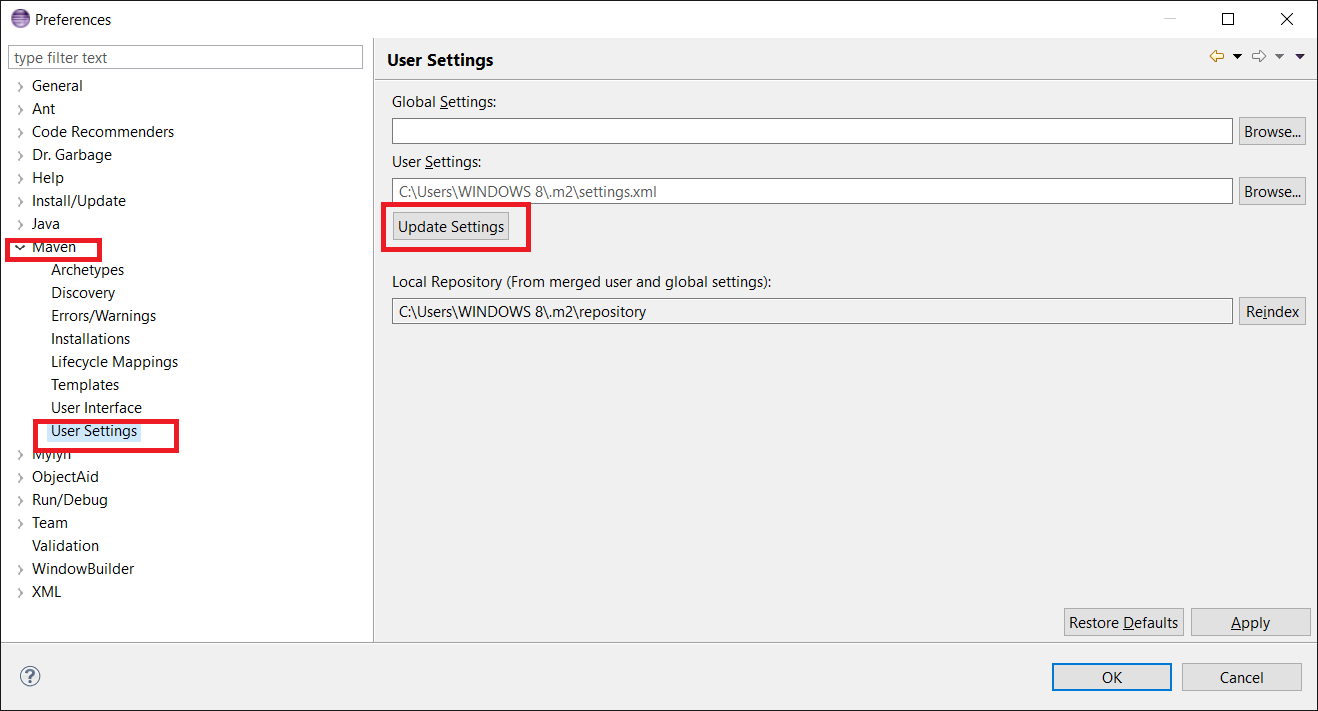Browse for User Settings file
Image resolution: width=1318 pixels, height=711 pixels.
[1272, 191]
